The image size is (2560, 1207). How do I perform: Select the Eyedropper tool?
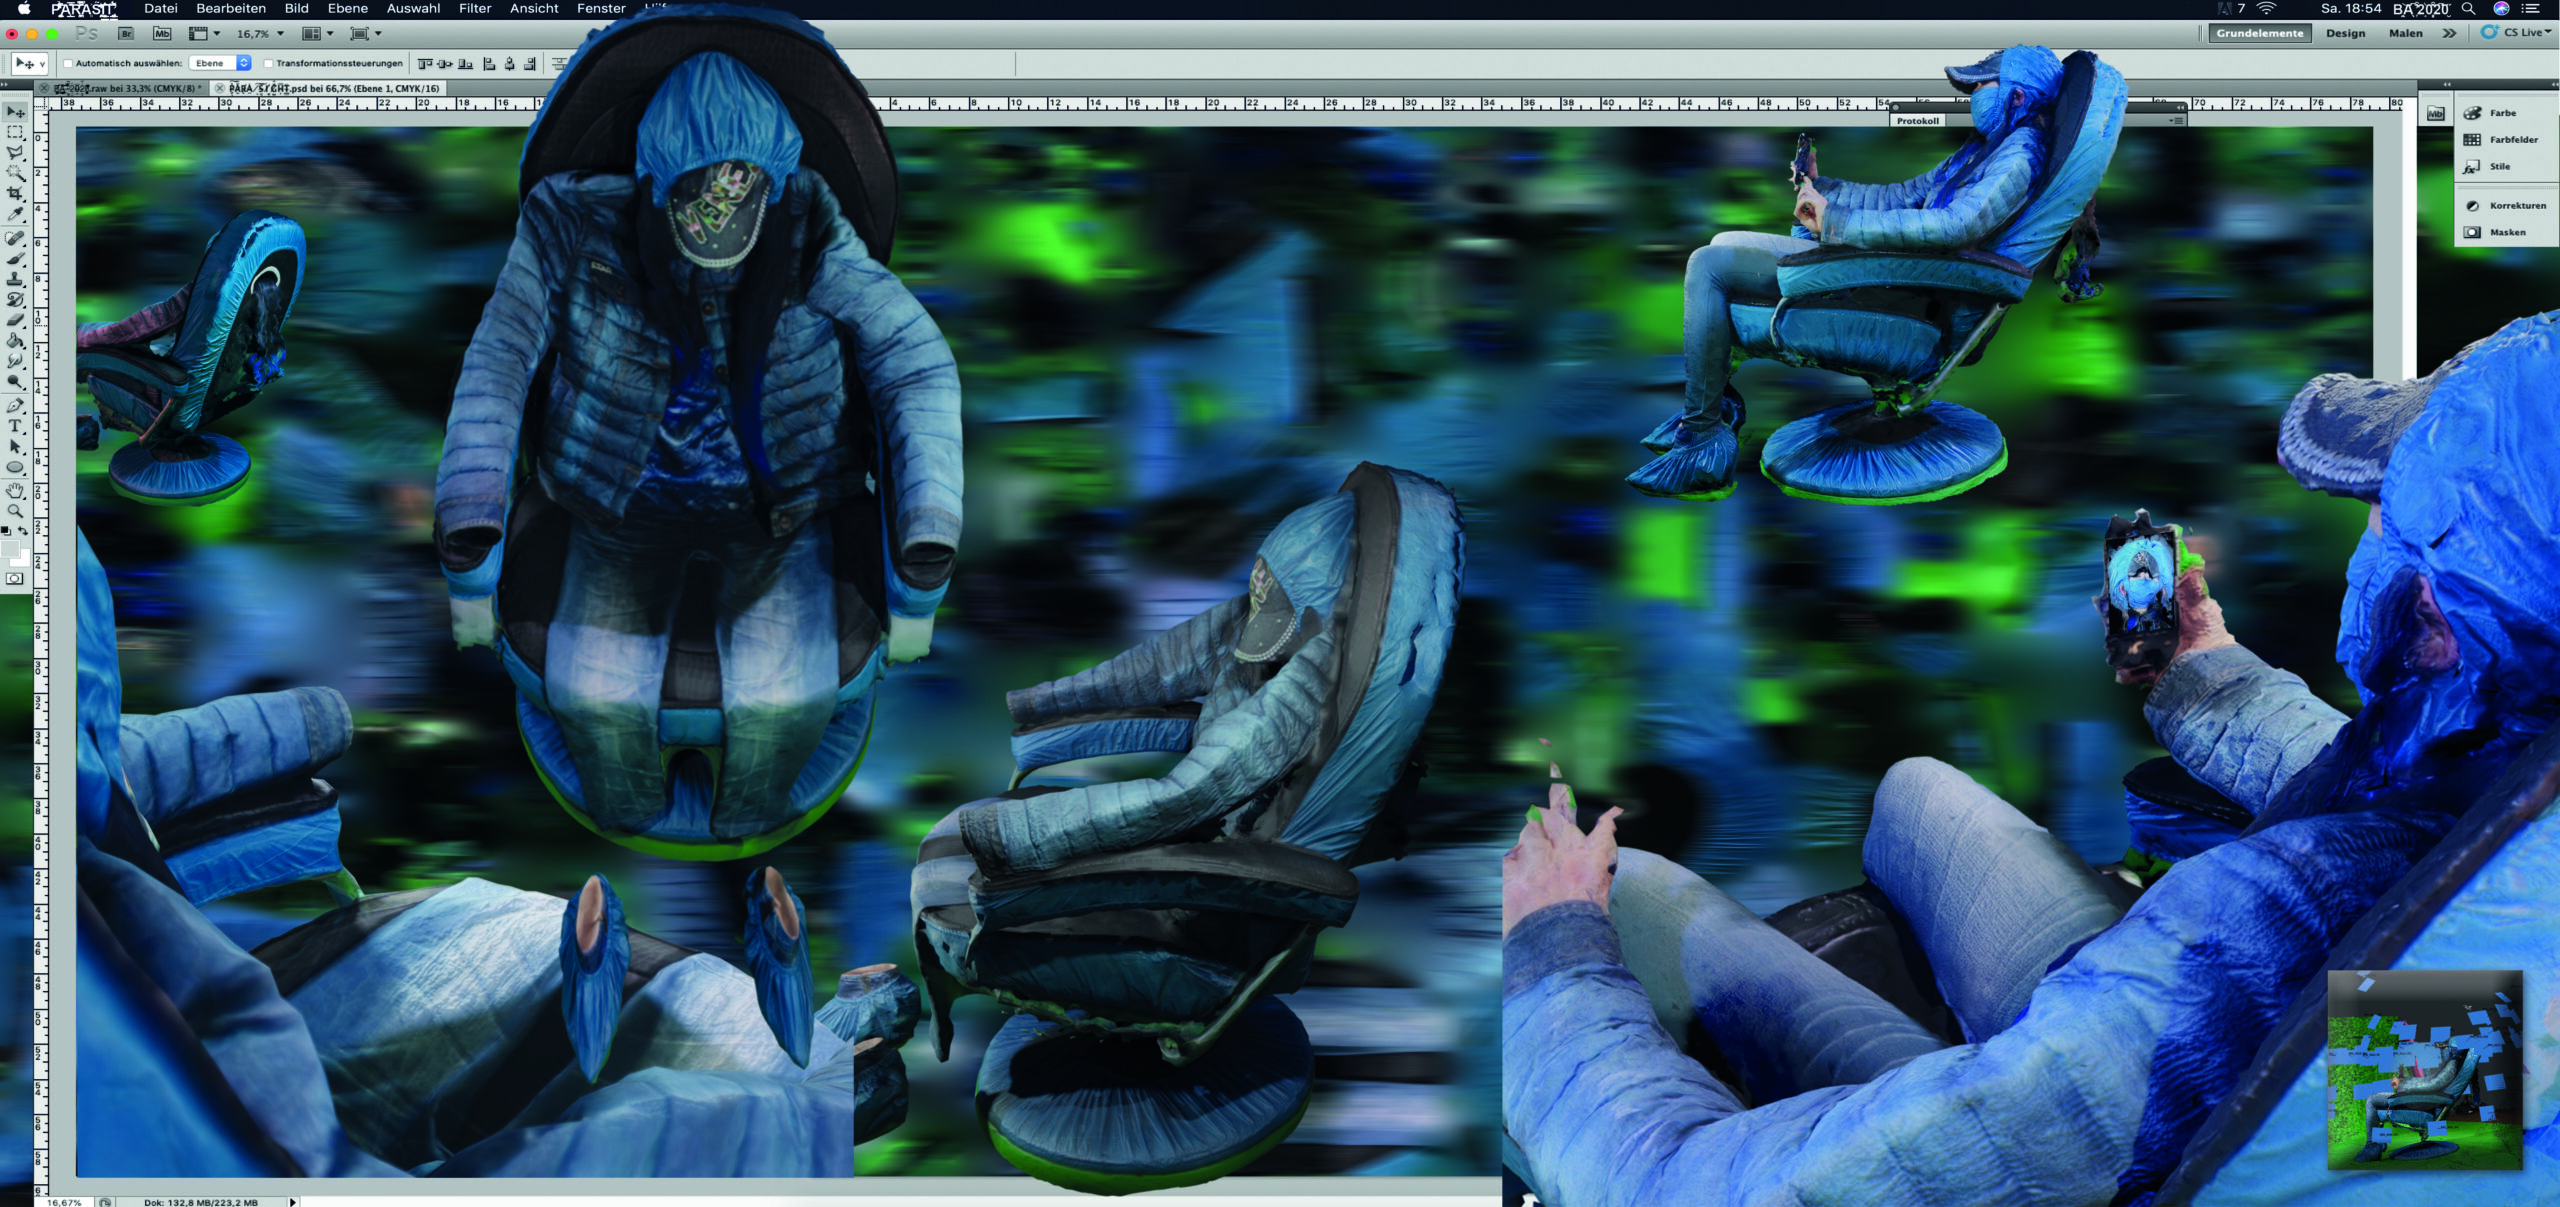pyautogui.click(x=15, y=214)
